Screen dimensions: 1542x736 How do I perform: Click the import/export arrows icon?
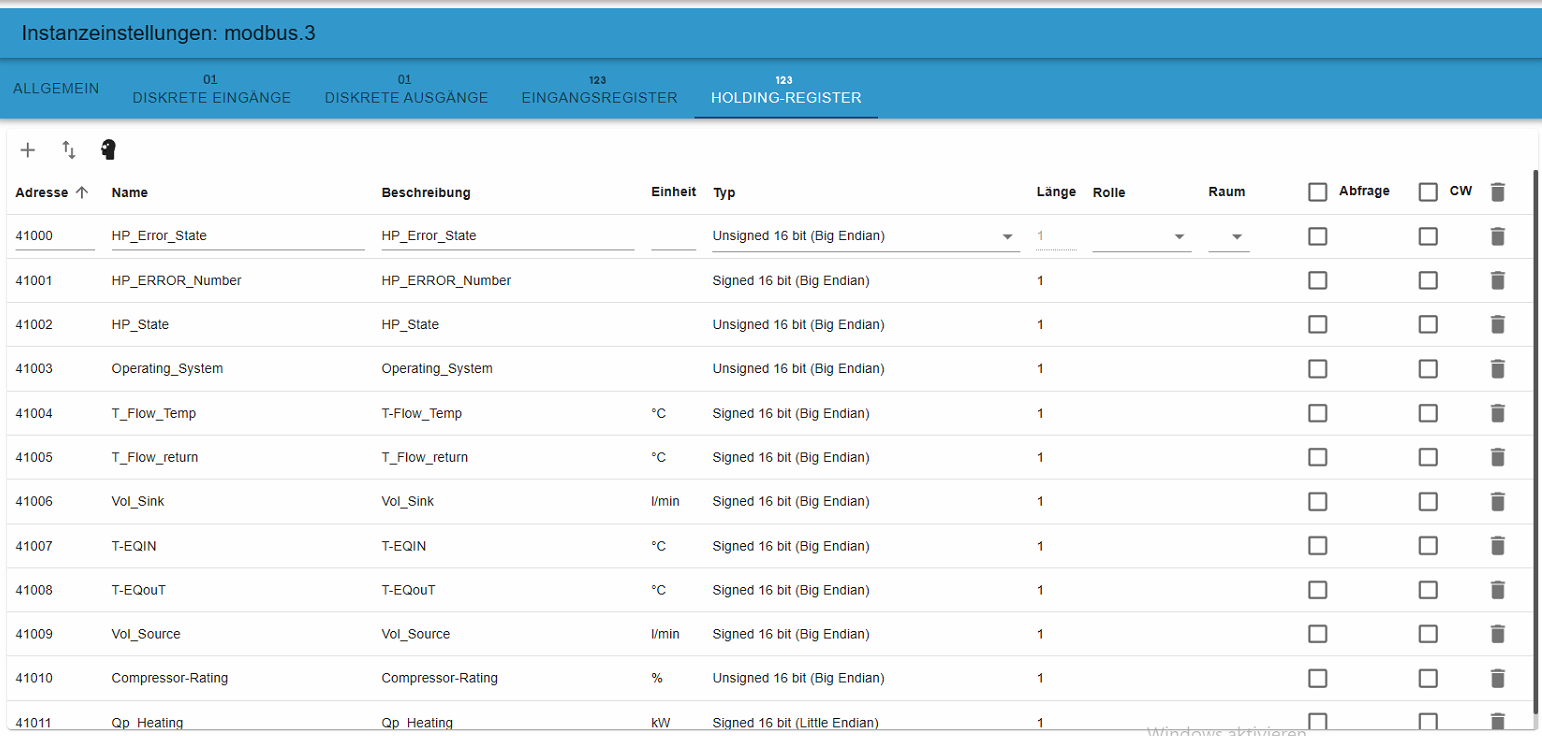tap(69, 150)
